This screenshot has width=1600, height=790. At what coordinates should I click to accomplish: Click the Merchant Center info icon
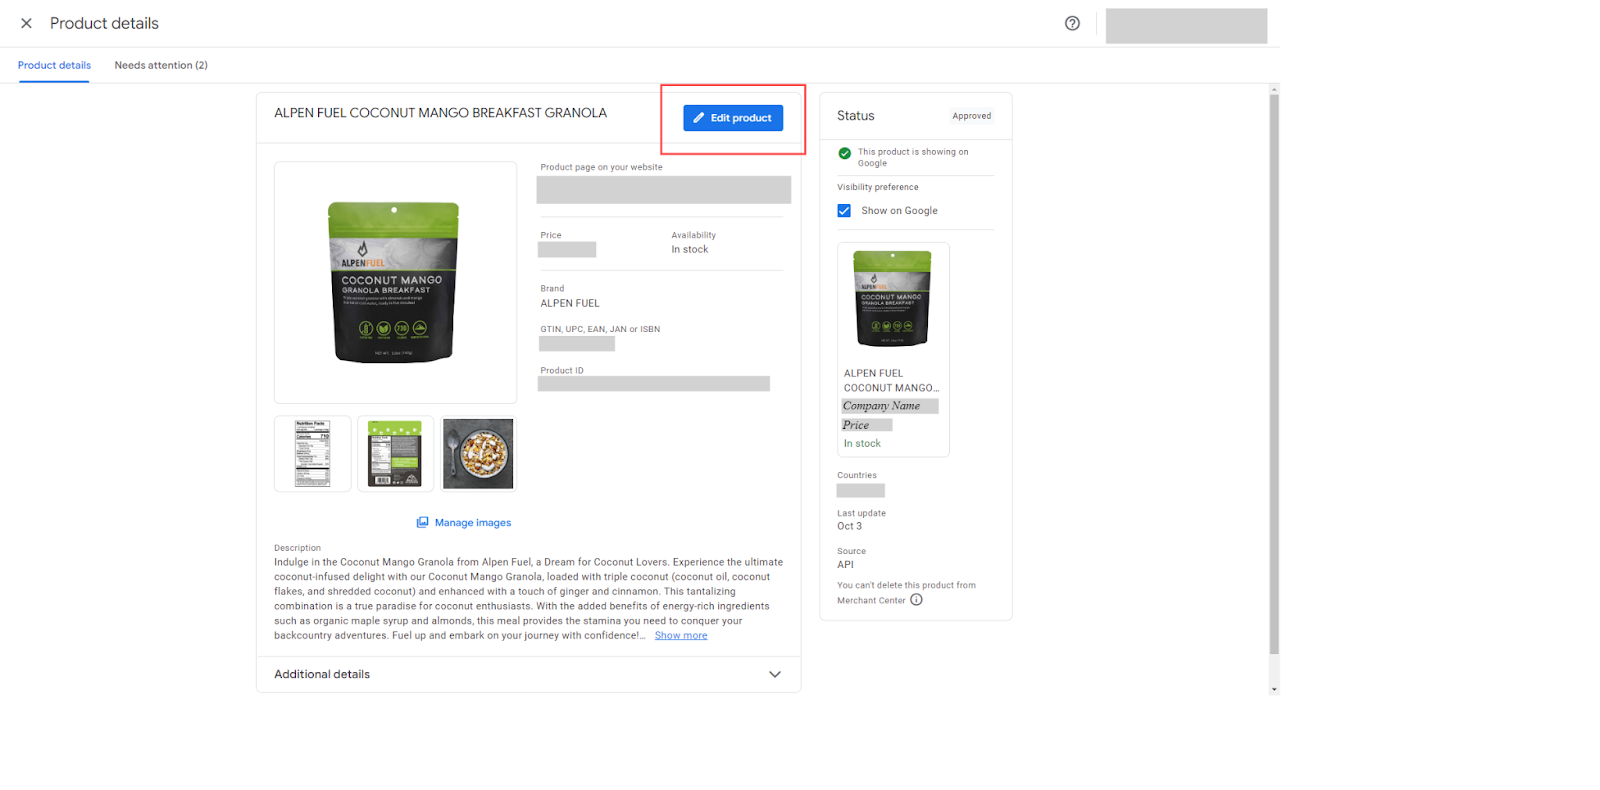917,600
